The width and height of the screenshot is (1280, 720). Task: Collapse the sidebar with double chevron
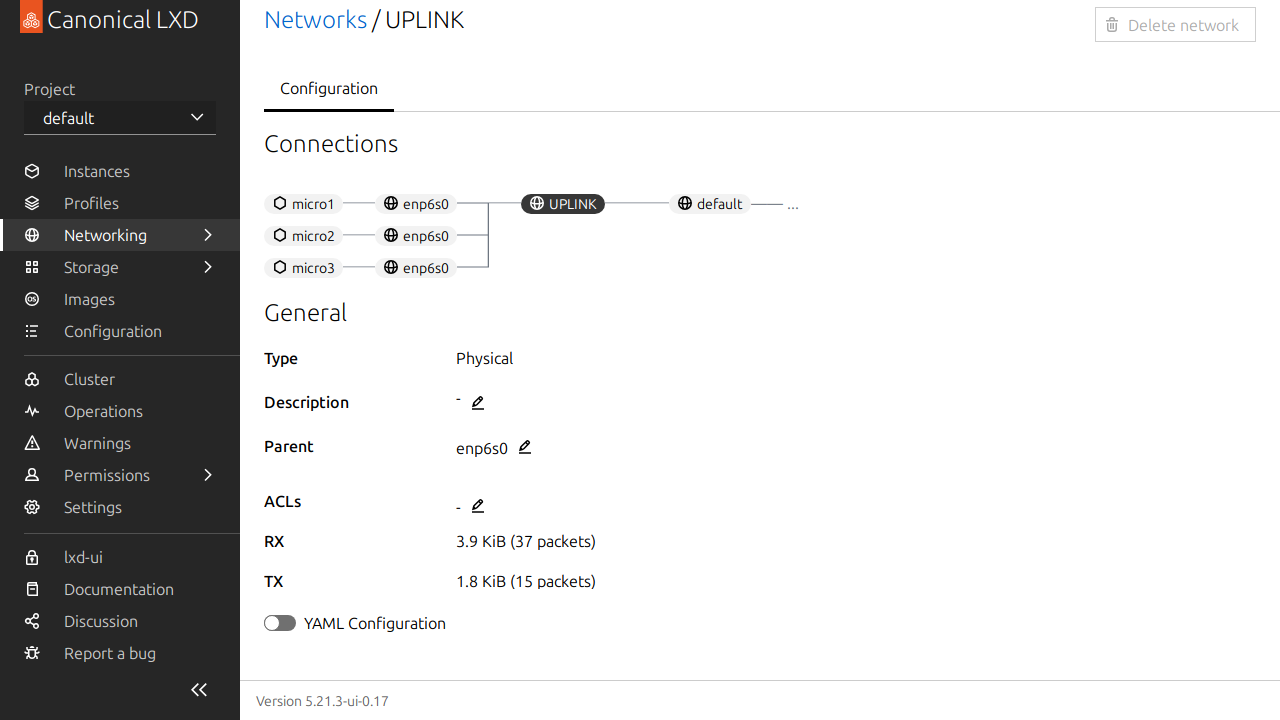[199, 689]
